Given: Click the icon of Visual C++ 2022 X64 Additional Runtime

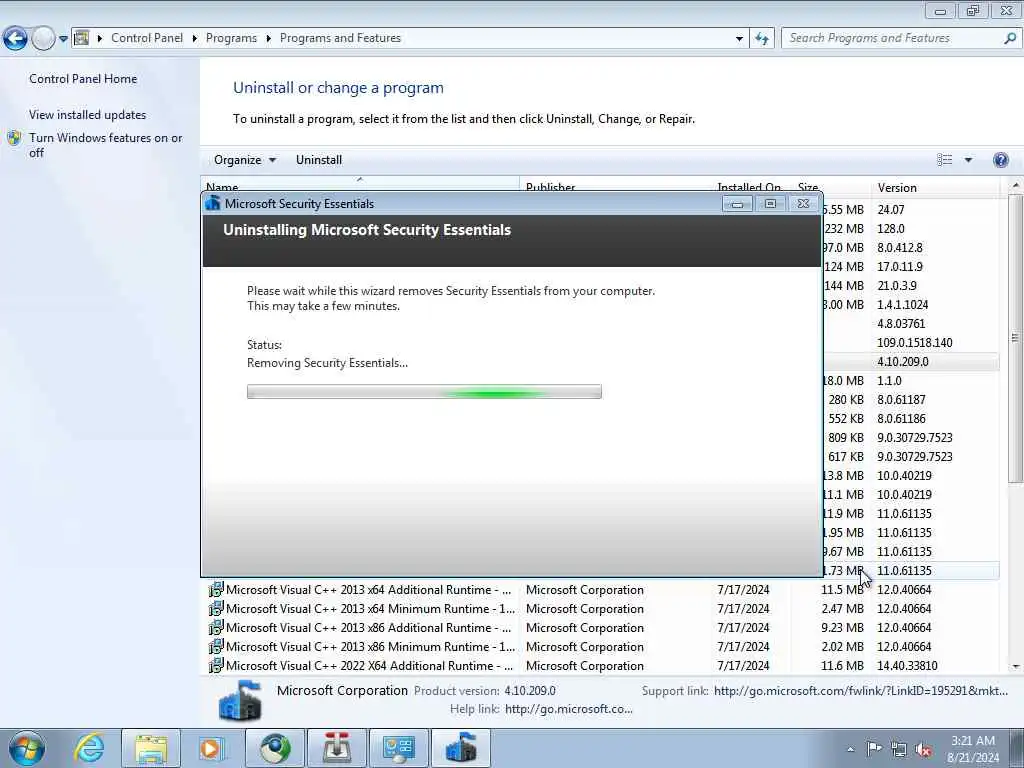Looking at the screenshot, I should click(x=216, y=665).
